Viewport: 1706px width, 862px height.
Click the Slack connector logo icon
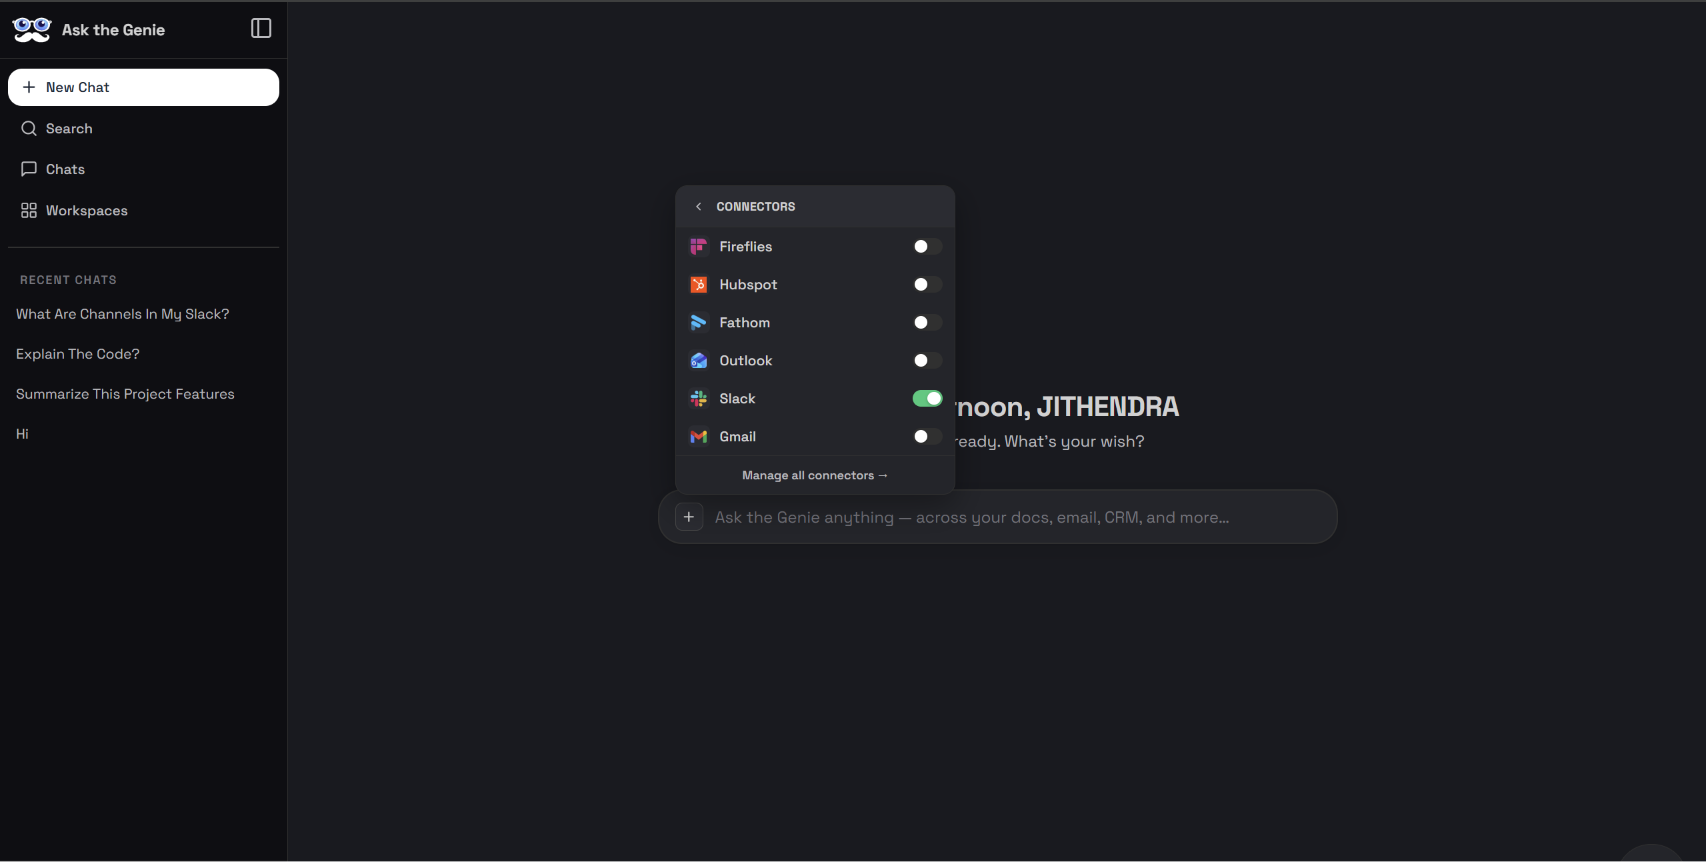(x=699, y=399)
